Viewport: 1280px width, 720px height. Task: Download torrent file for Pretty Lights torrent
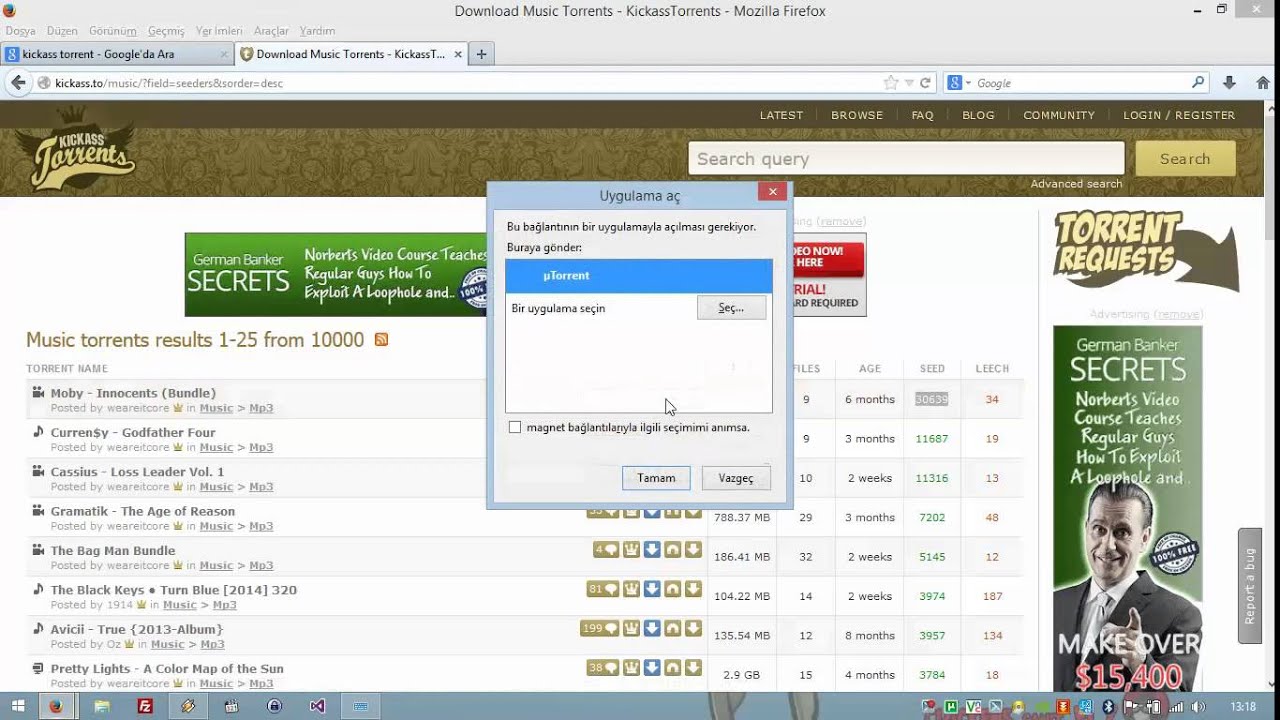693,667
